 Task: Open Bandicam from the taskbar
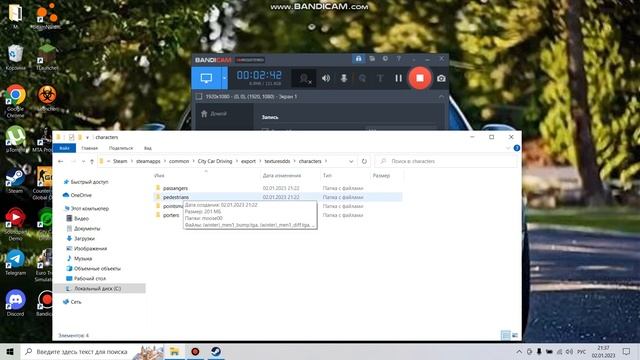click(196, 351)
